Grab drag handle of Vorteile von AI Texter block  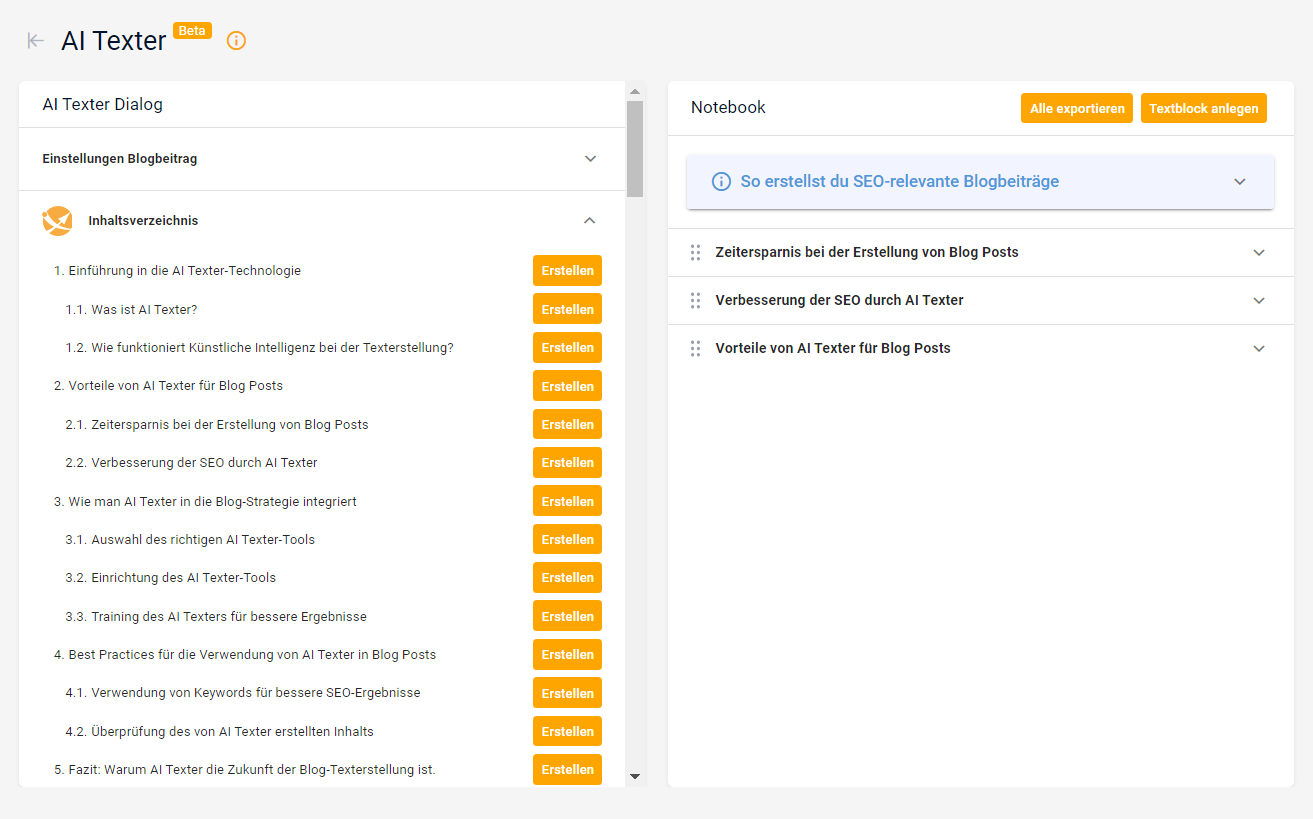[x=695, y=349]
